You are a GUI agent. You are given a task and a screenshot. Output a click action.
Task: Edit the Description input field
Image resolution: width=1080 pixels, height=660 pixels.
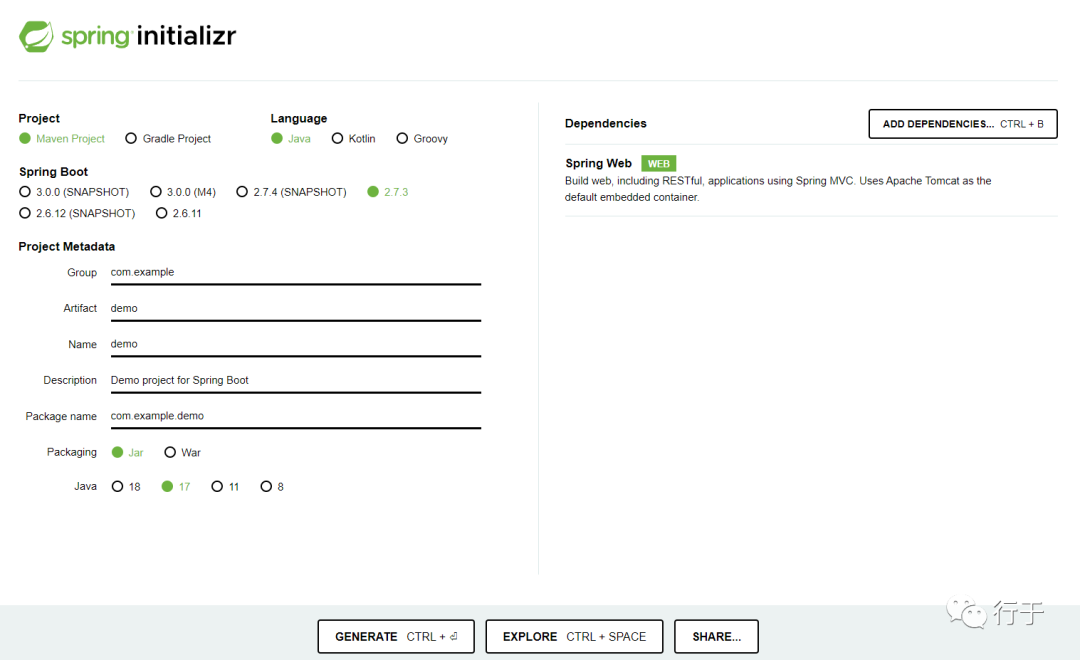pos(295,380)
